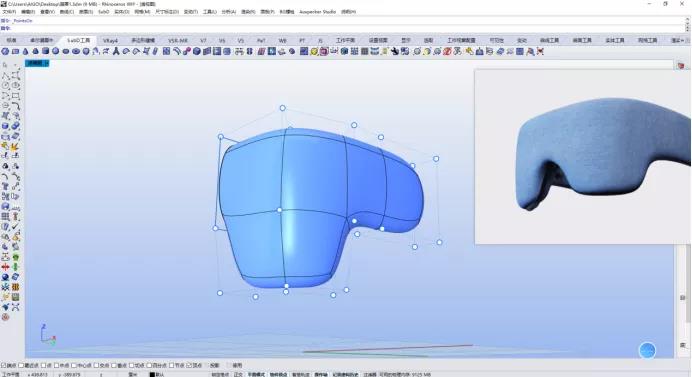The image size is (692, 377).
Task: Click the black A-shaped figure toolbar icon
Action: coord(116,51)
